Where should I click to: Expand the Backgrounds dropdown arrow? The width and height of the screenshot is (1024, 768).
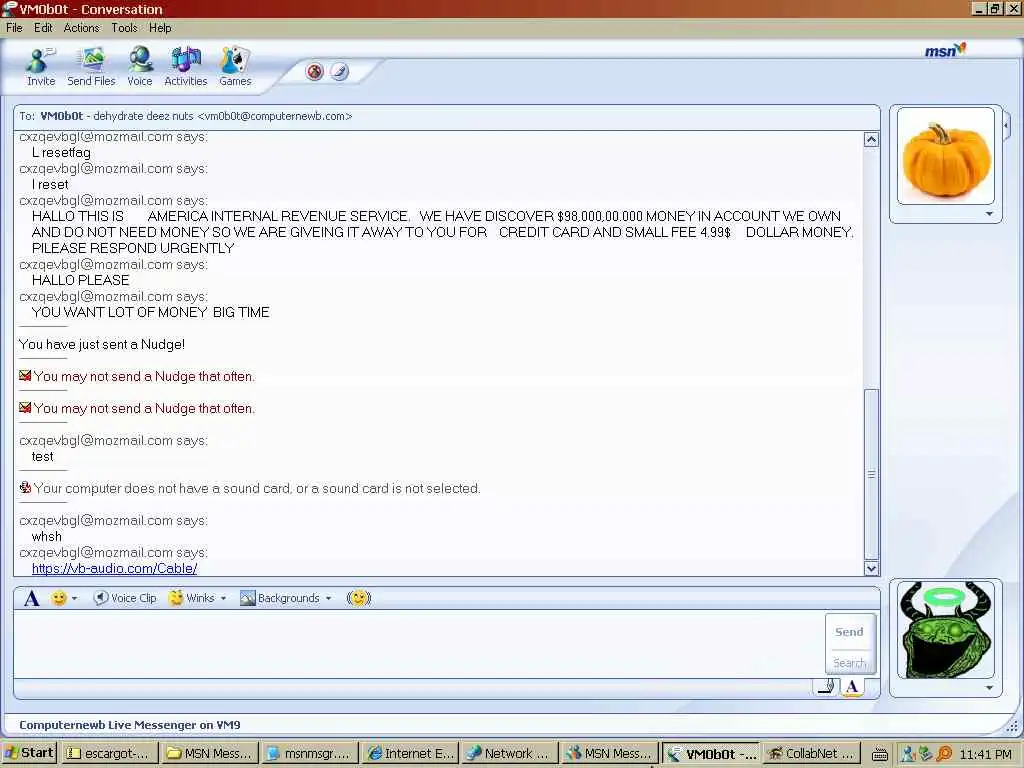(328, 598)
